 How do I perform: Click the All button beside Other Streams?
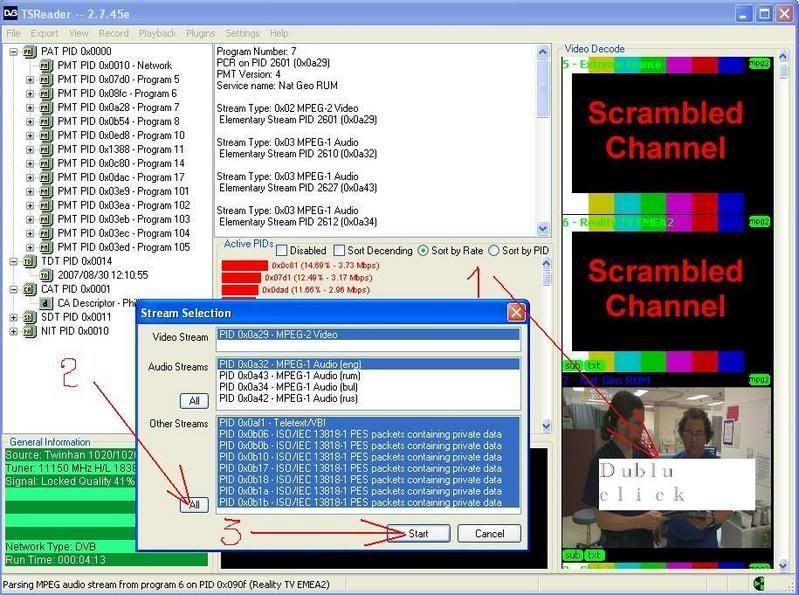click(194, 505)
